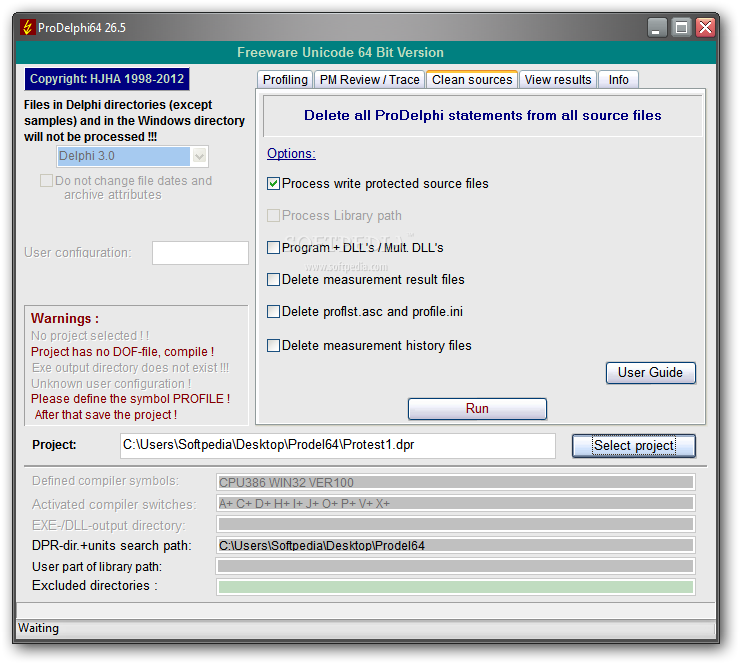Open the Info tab
This screenshot has width=740, height=664.
[618, 79]
